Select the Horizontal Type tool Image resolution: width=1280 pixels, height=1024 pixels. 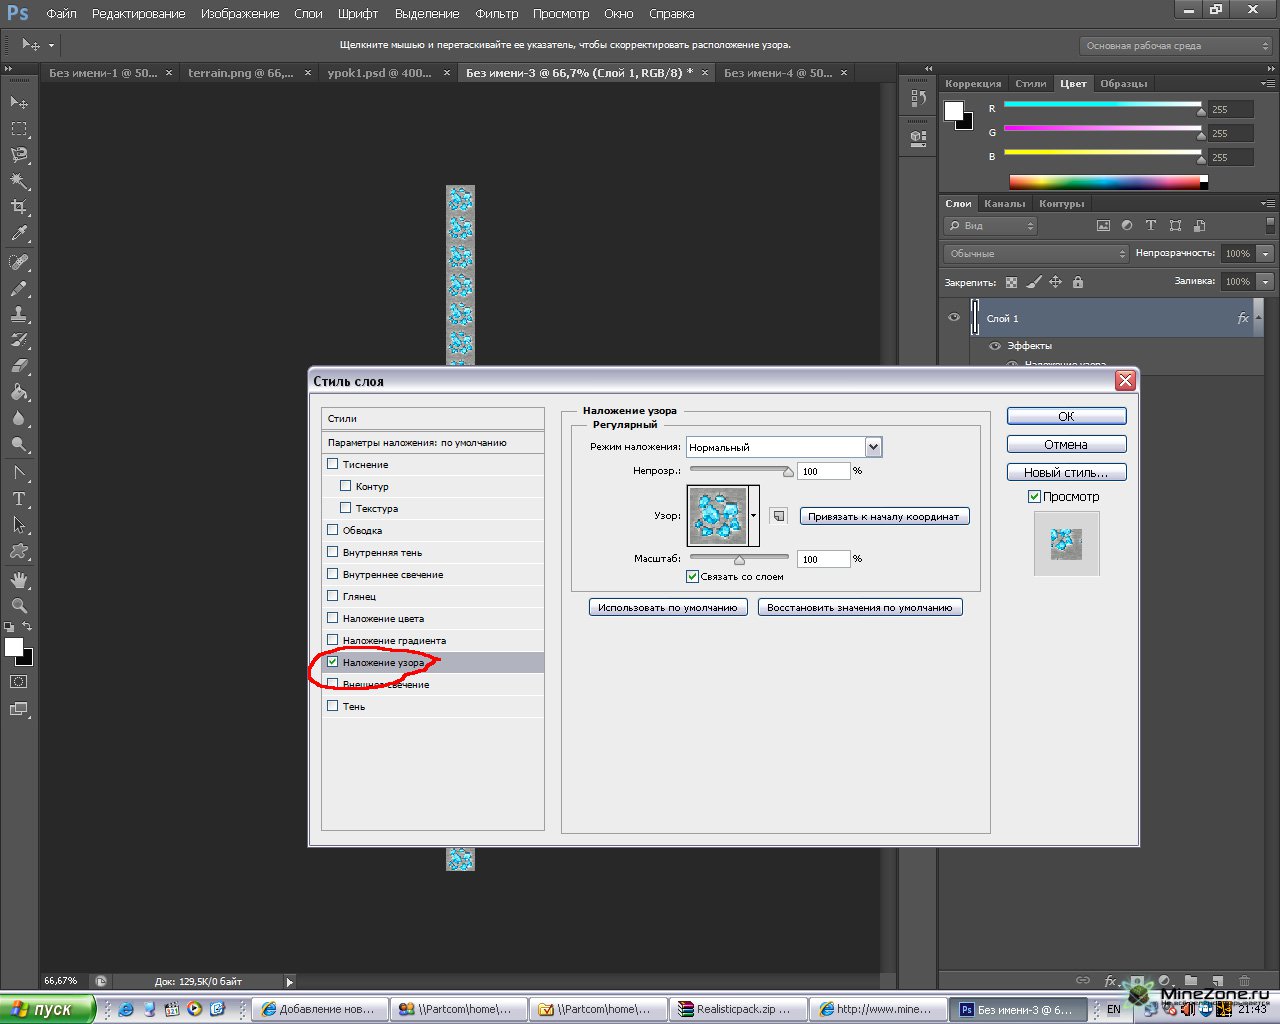[x=19, y=499]
